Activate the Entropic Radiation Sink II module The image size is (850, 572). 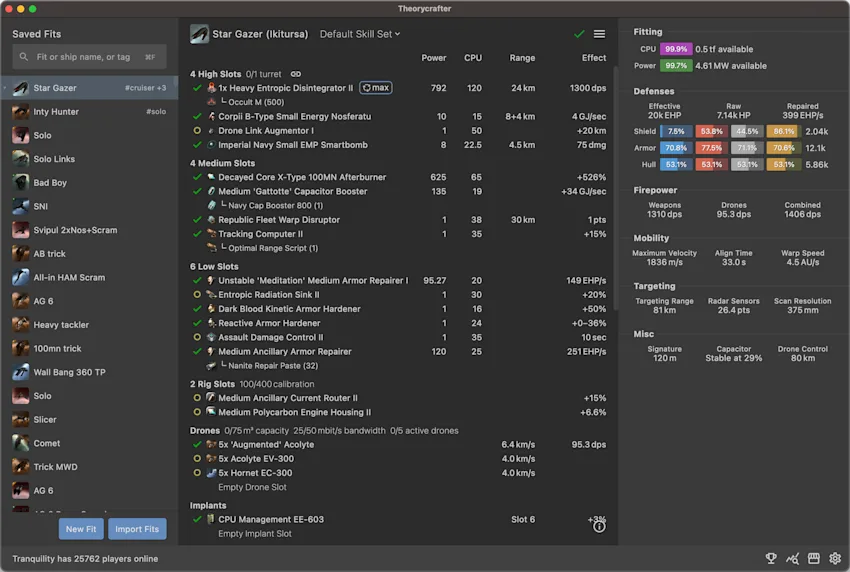197,294
